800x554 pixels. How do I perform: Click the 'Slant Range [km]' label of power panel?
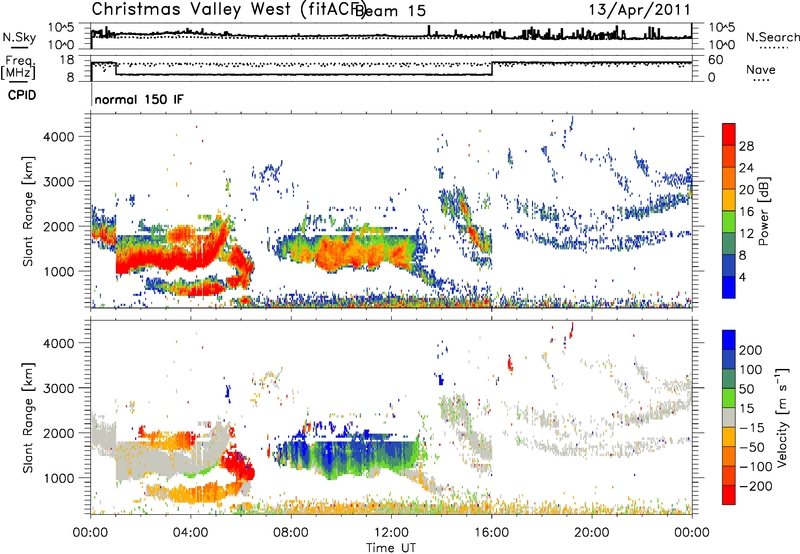(x=28, y=211)
